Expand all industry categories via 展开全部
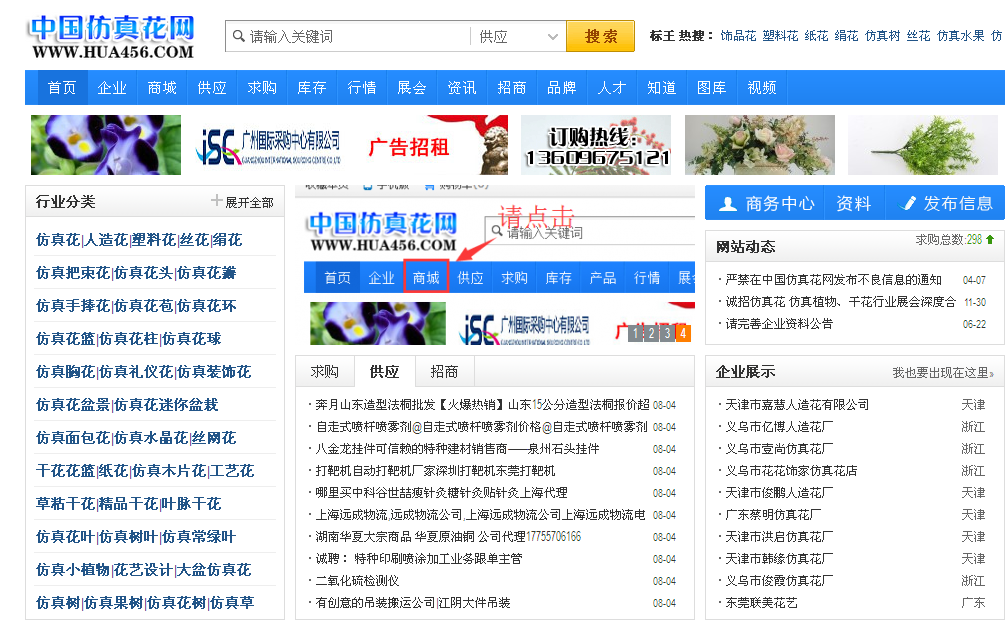This screenshot has width=1008, height=622. [x=249, y=202]
